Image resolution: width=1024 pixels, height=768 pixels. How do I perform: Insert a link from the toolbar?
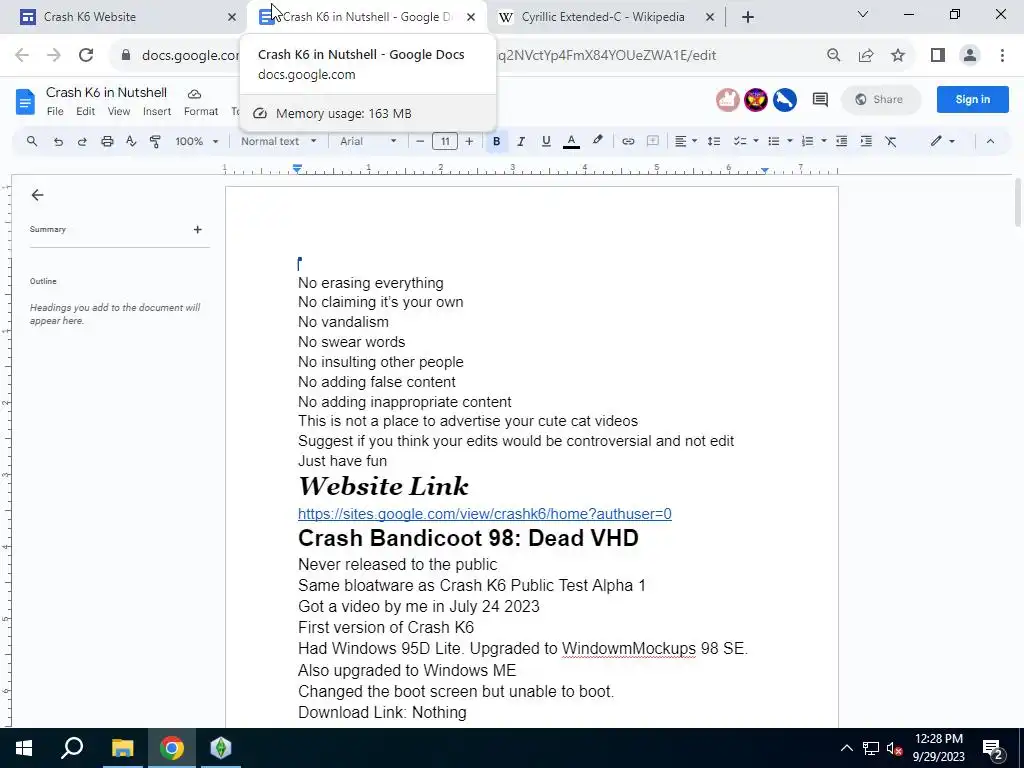[628, 141]
